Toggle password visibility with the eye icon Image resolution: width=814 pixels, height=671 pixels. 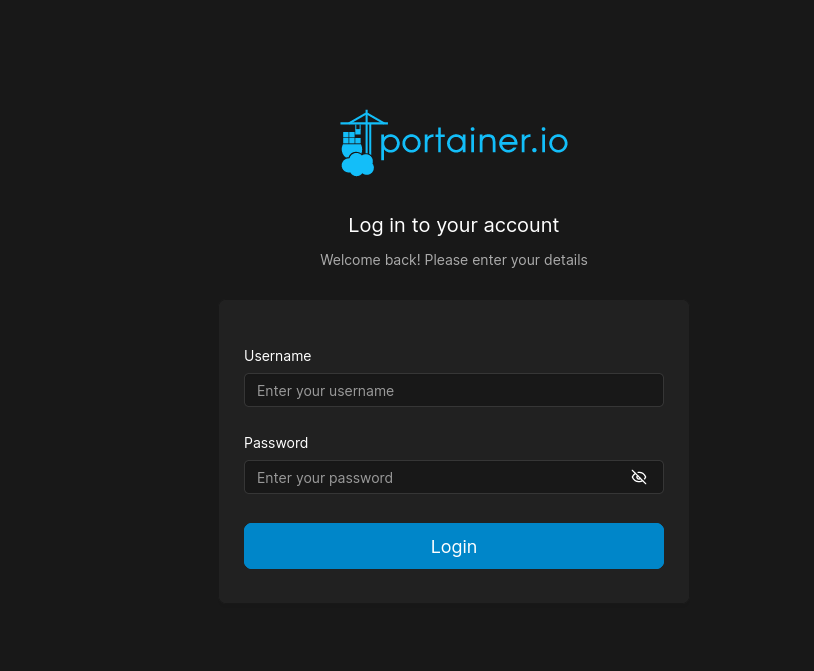click(x=639, y=477)
